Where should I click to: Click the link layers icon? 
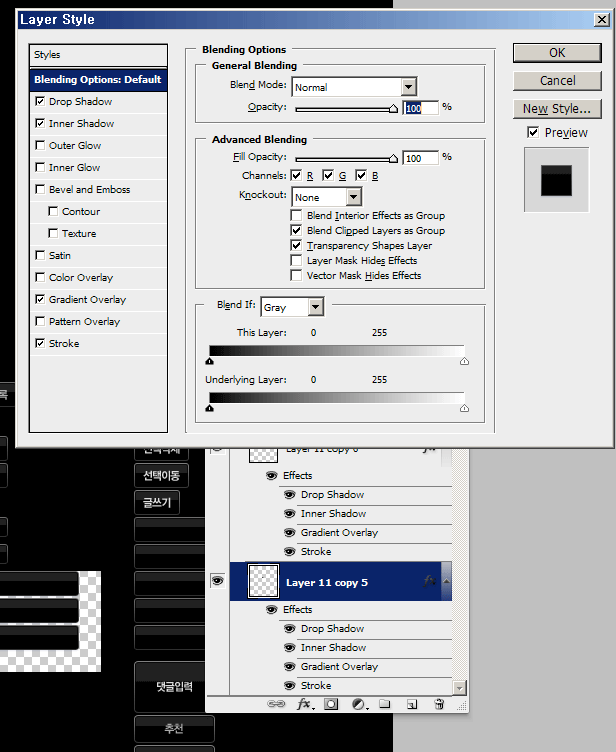coord(277,704)
